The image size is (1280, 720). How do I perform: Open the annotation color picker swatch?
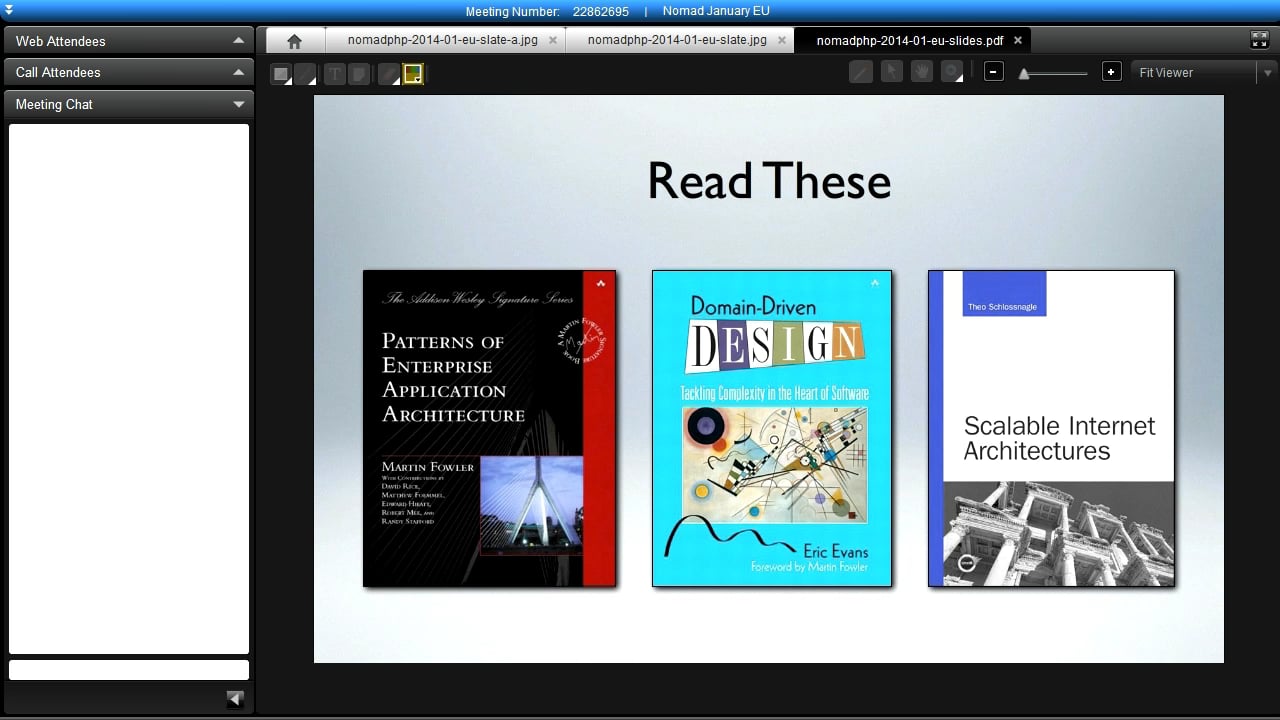coord(413,74)
